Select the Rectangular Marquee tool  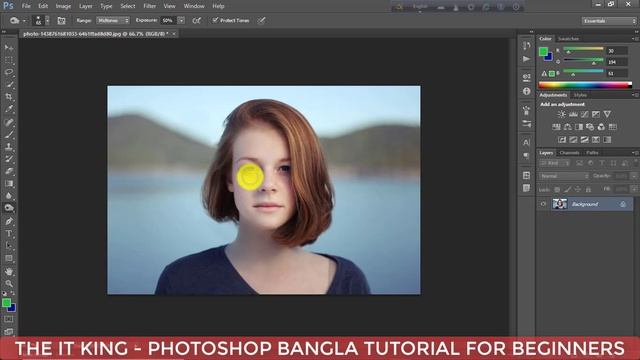coord(9,60)
